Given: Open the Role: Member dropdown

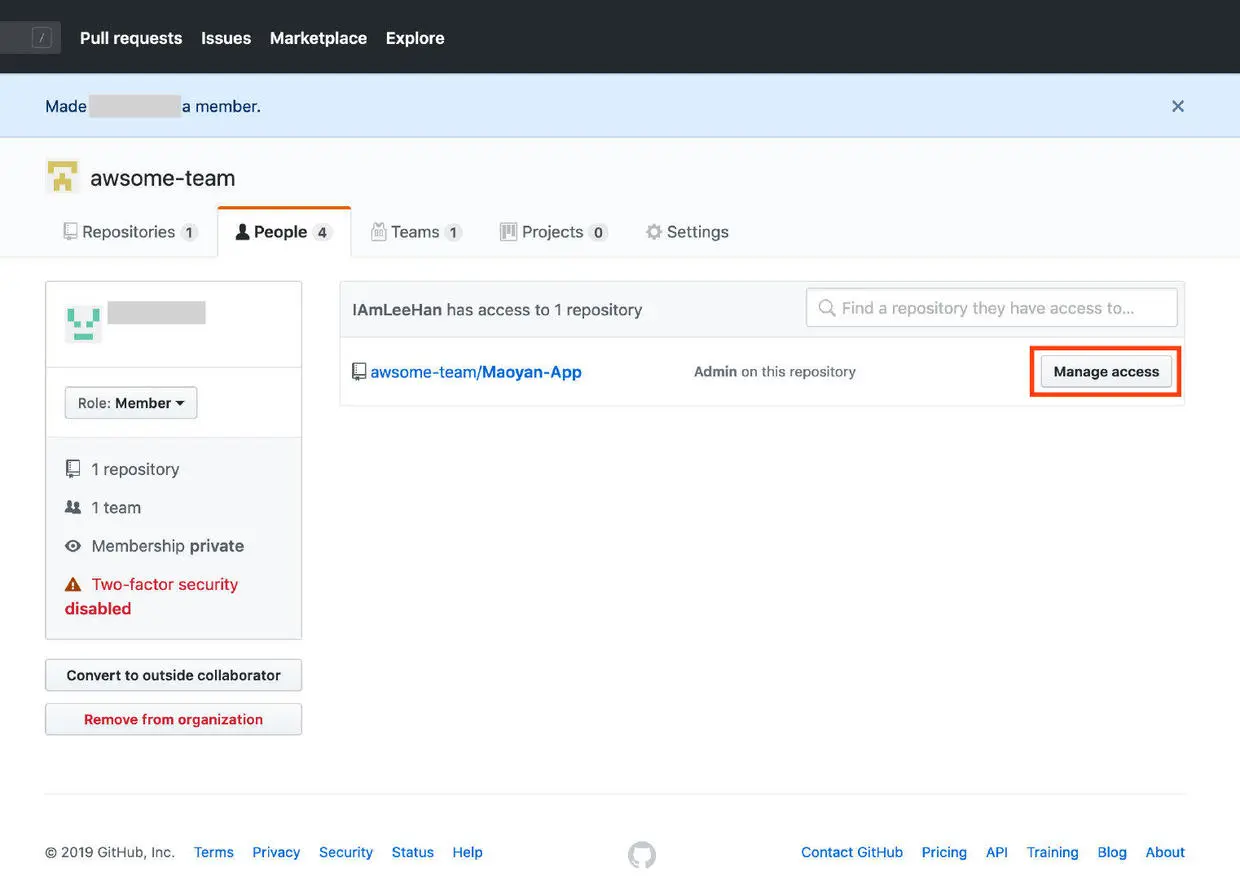Looking at the screenshot, I should coord(131,403).
